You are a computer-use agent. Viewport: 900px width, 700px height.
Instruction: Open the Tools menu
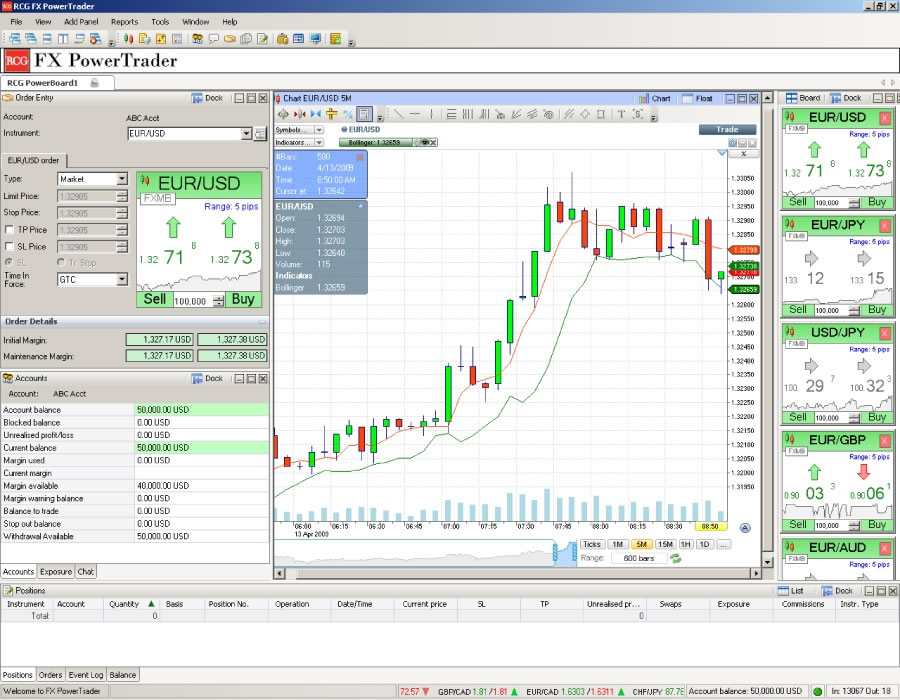tap(160, 22)
